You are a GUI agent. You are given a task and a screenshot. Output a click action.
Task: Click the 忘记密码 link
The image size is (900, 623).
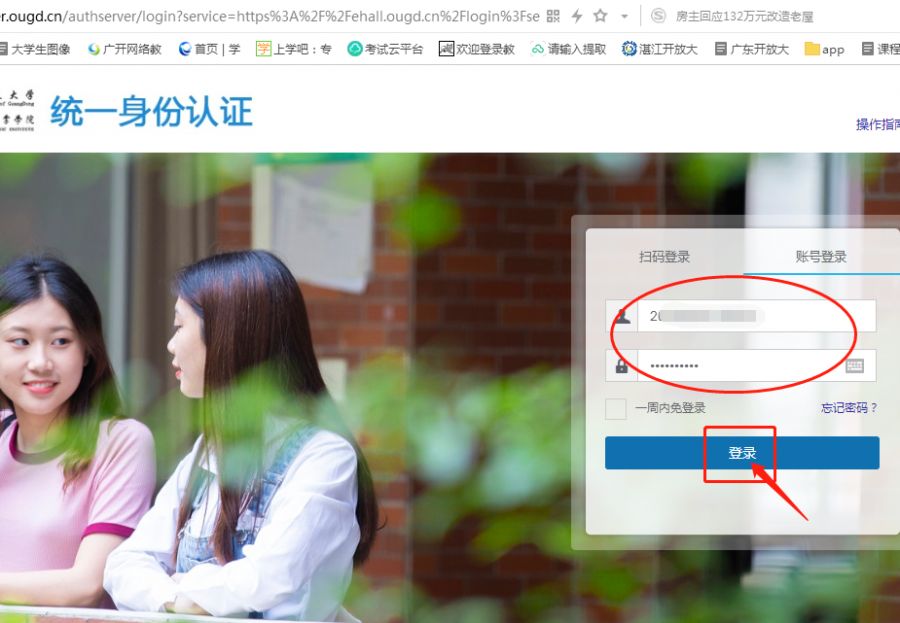pos(848,408)
